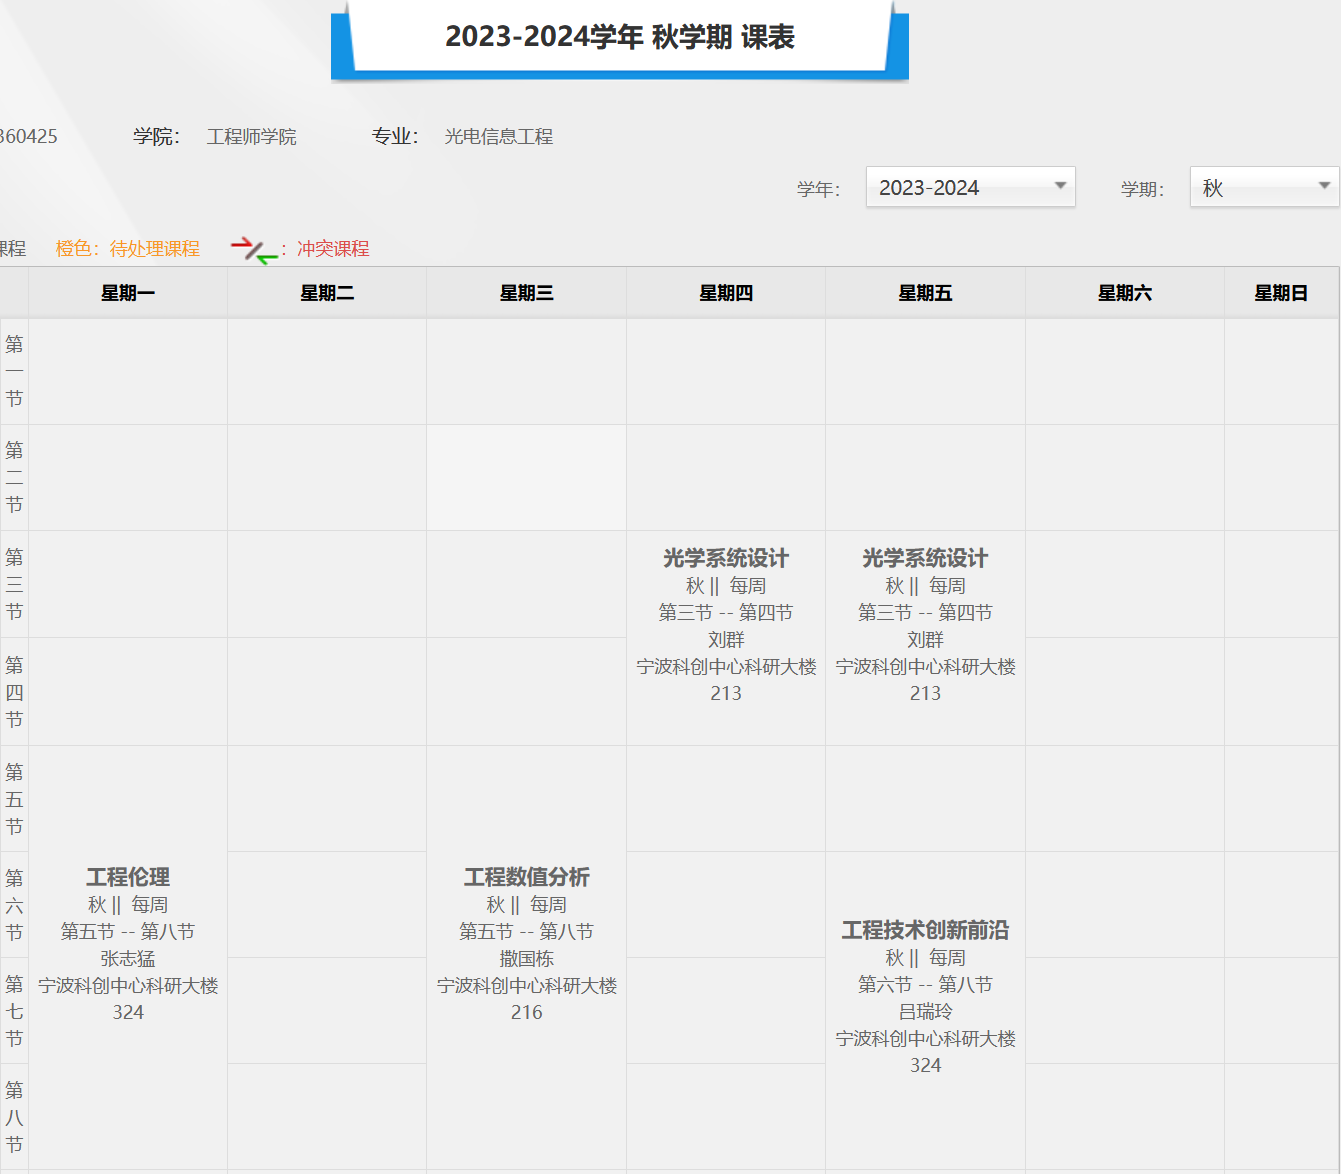Open the 光学系统设计 course on Thursday

point(726,625)
